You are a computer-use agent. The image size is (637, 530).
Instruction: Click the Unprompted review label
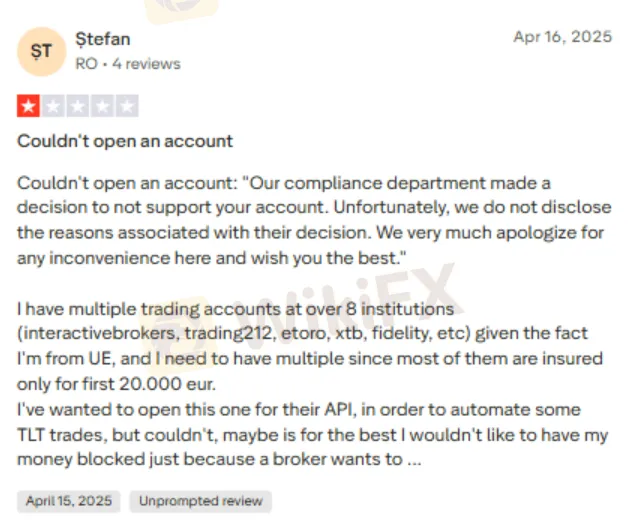(x=201, y=500)
